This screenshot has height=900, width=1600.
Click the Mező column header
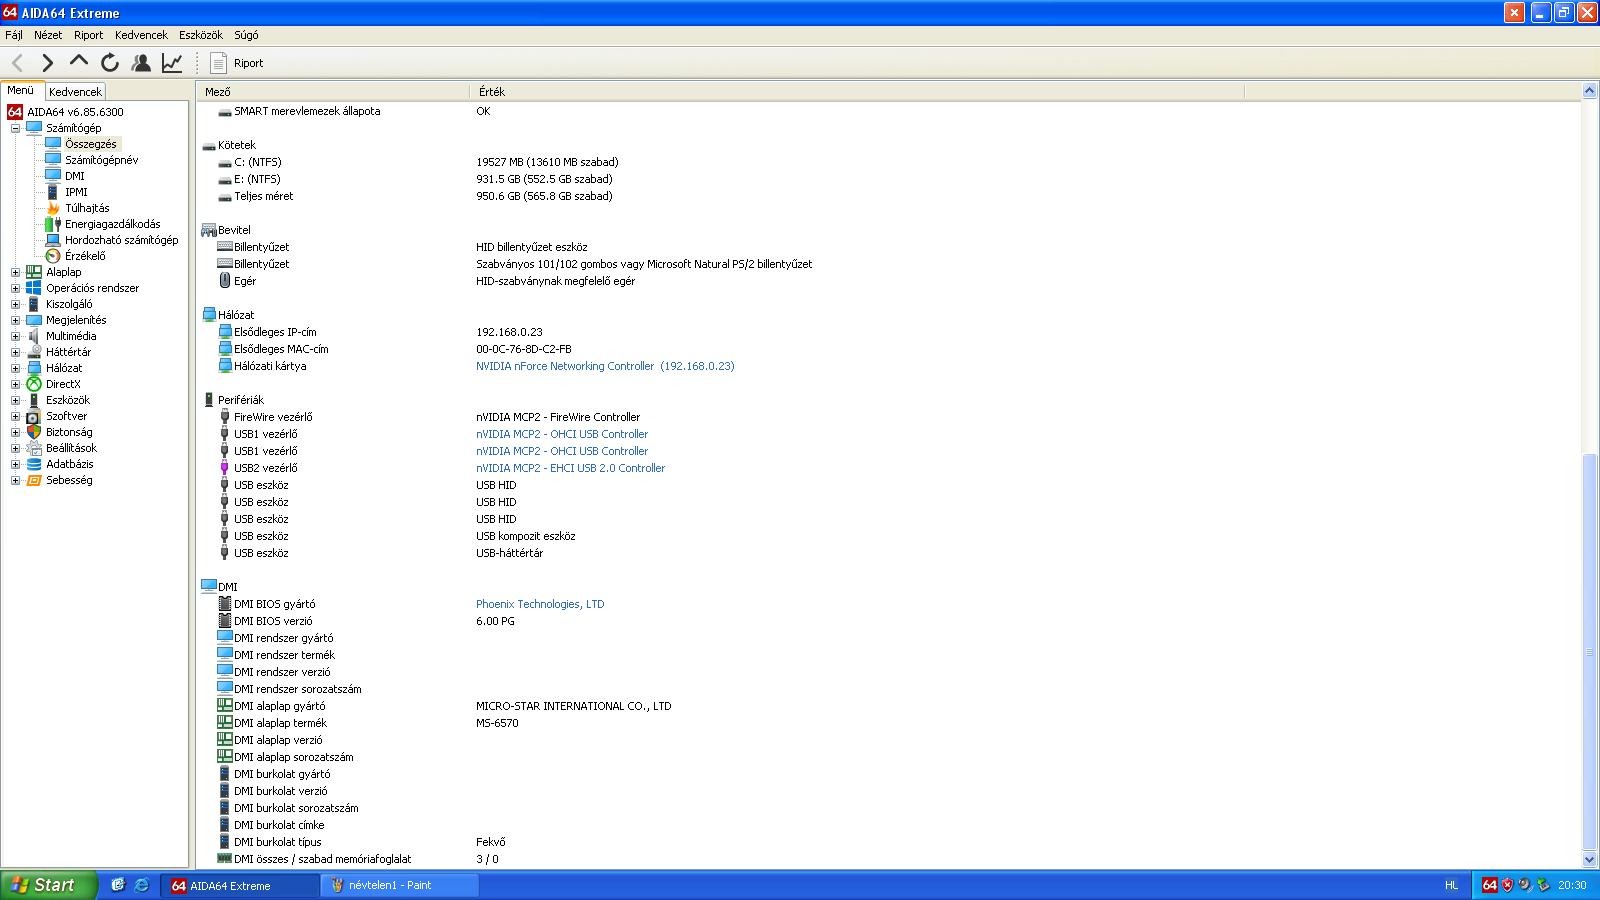[x=333, y=92]
